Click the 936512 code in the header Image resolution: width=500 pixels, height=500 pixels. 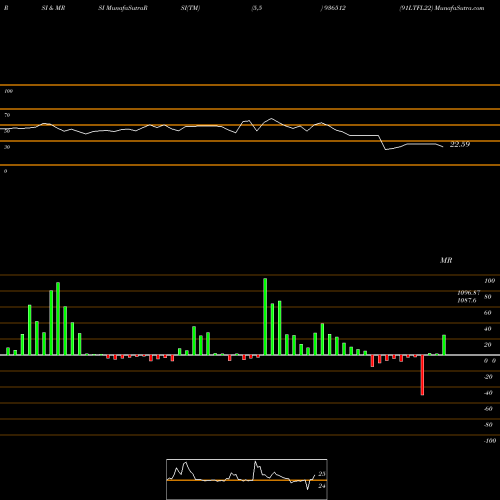pos(335,8)
